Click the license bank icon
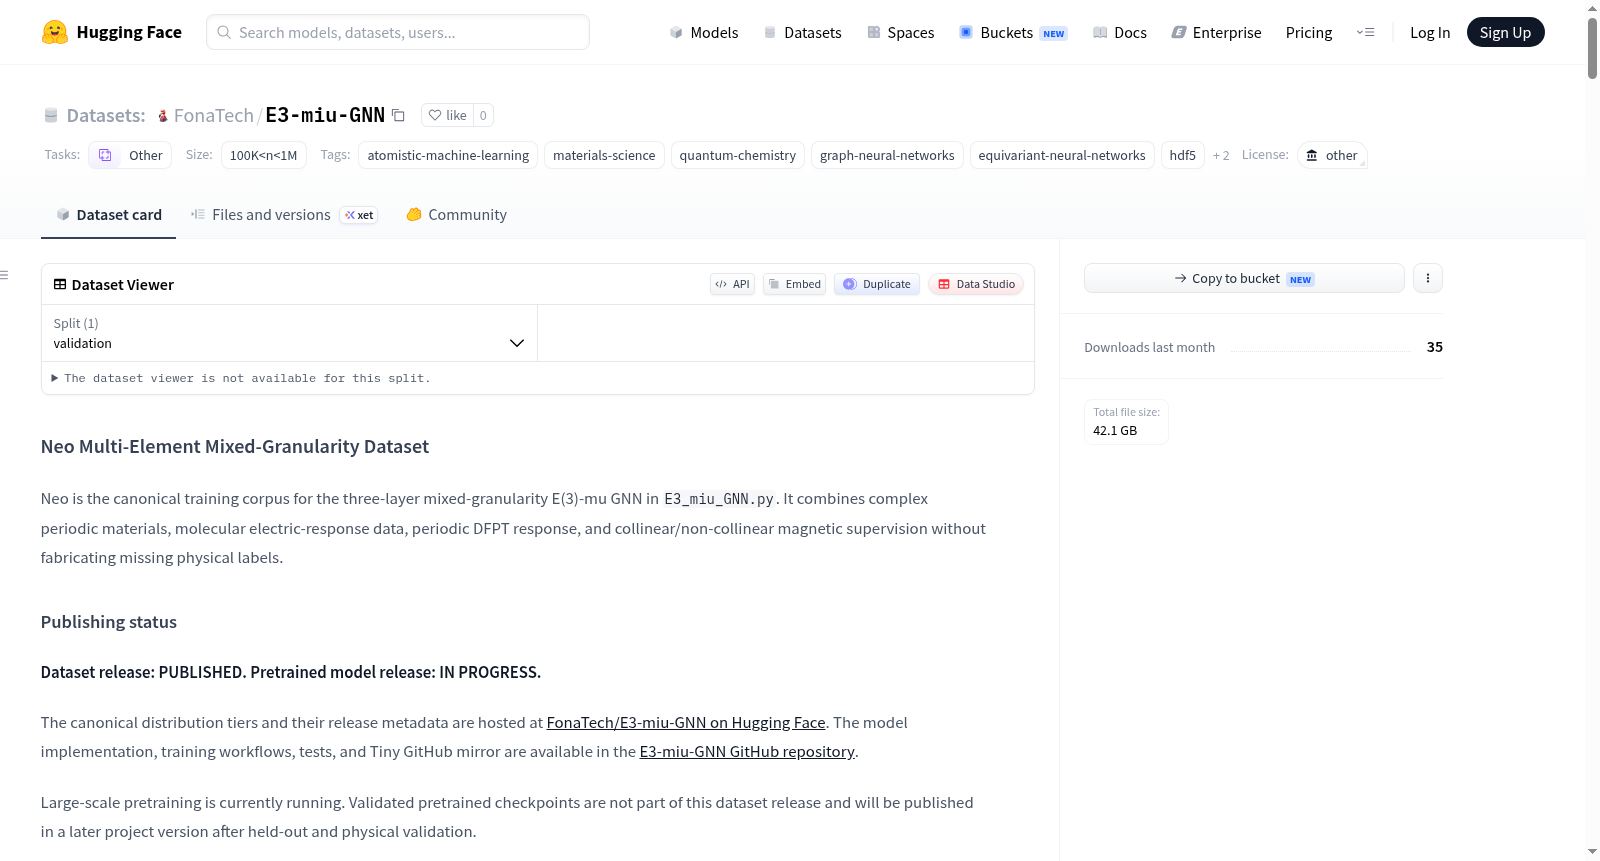This screenshot has height=861, width=1600. (1312, 155)
